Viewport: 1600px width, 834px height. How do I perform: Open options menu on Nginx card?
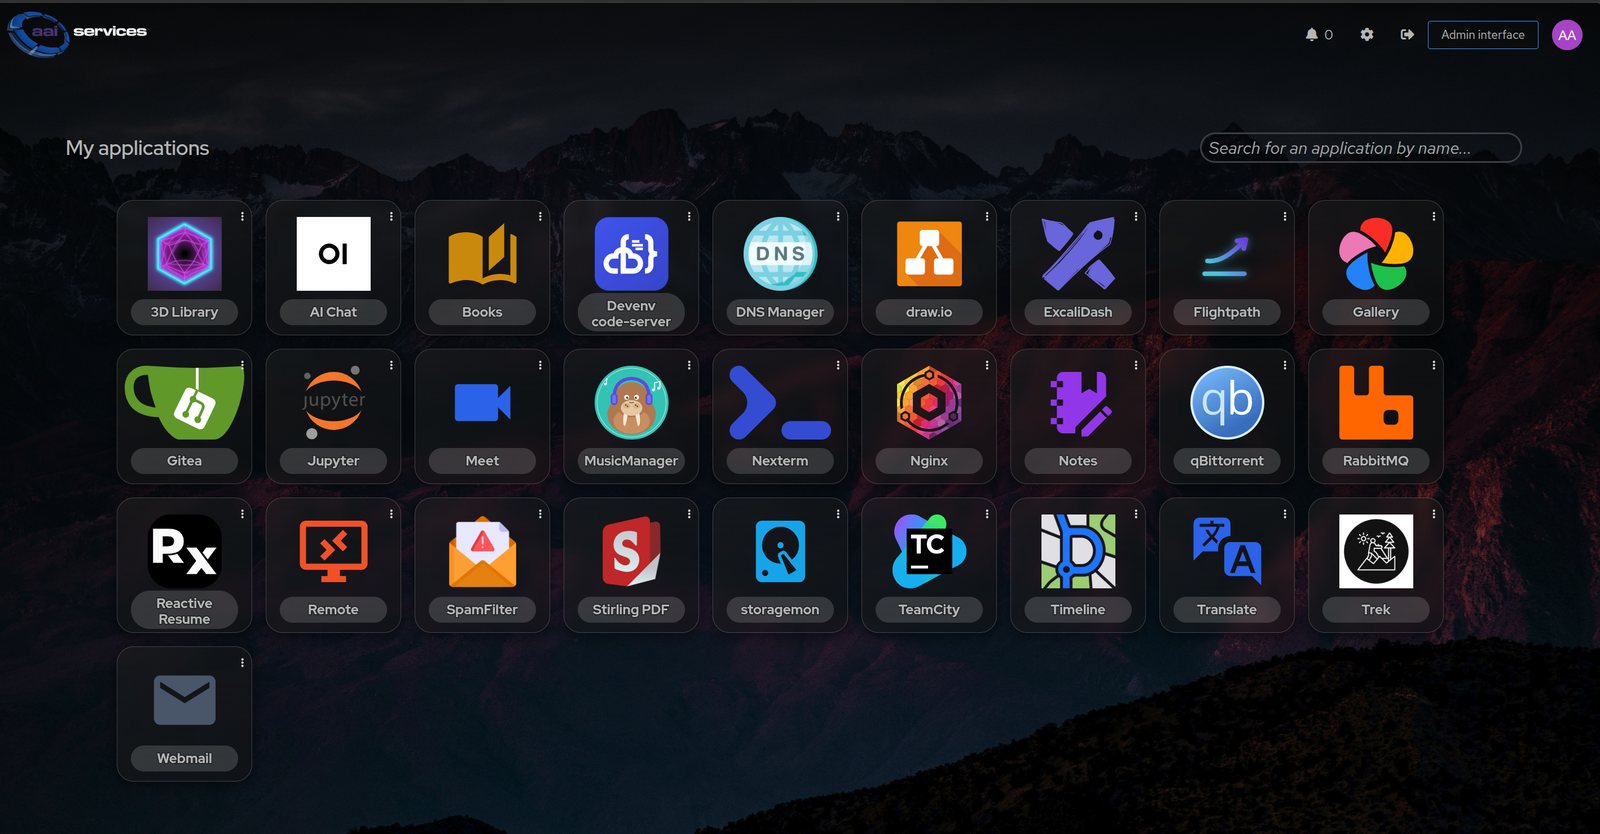[987, 365]
